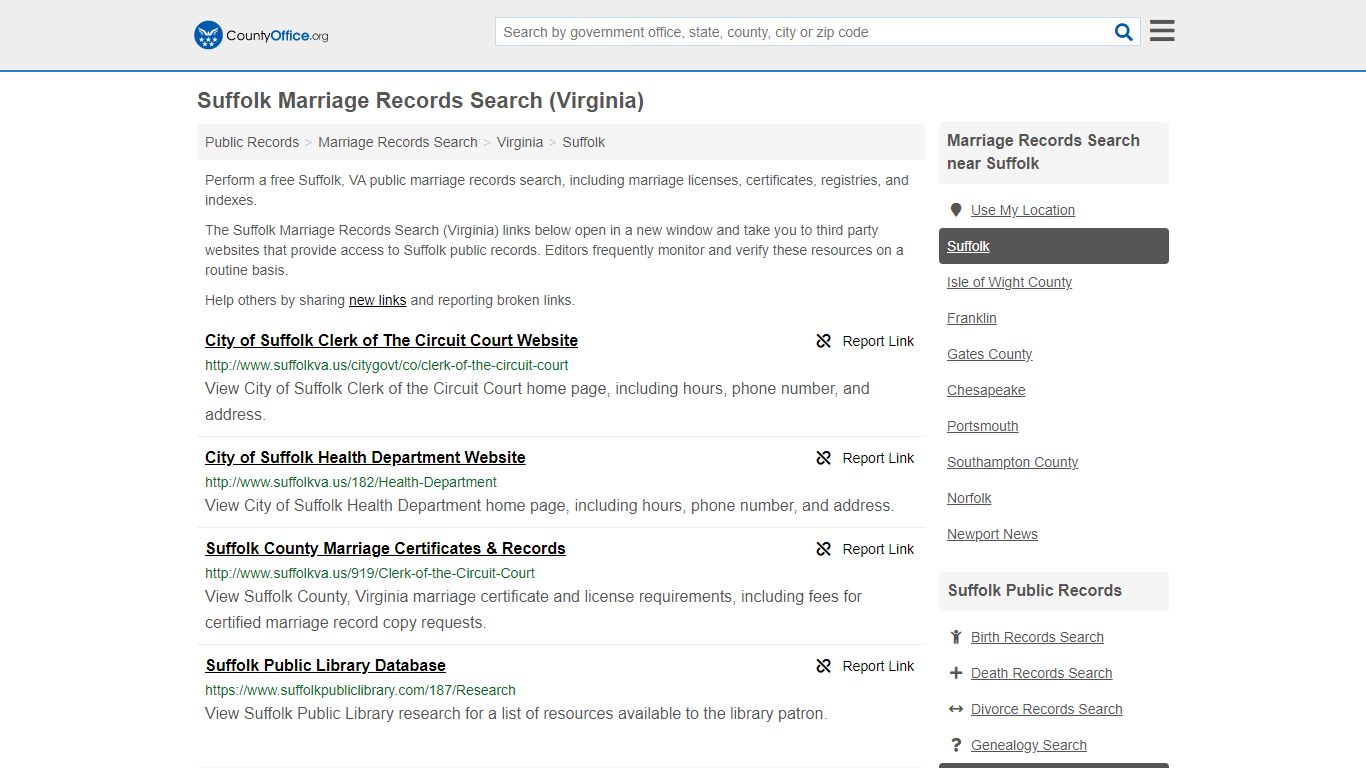Select Suffolk breadcrumb

tap(584, 142)
